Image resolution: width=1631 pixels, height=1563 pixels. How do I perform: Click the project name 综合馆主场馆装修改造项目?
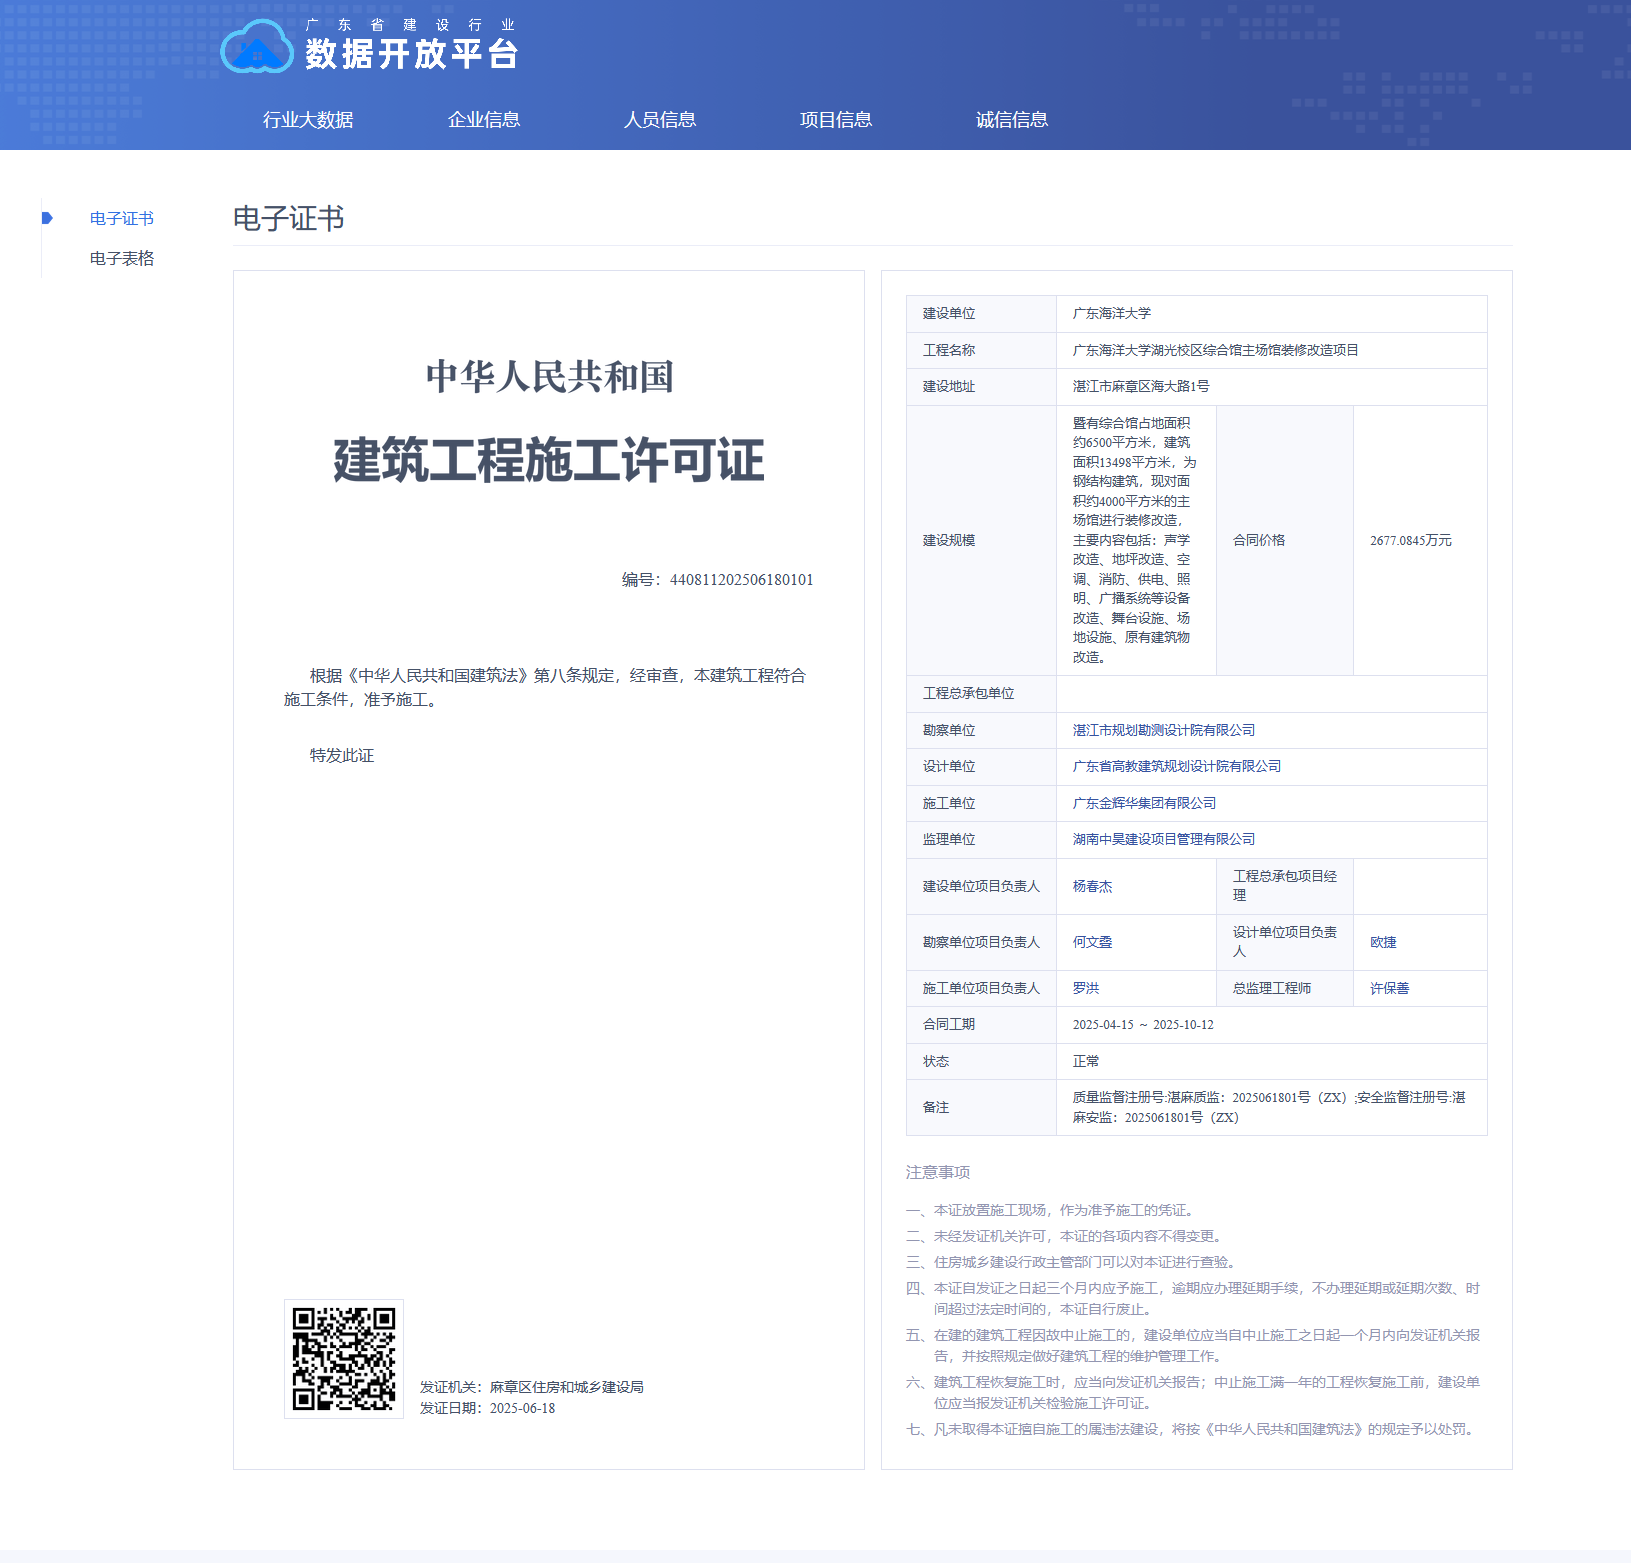click(1215, 350)
